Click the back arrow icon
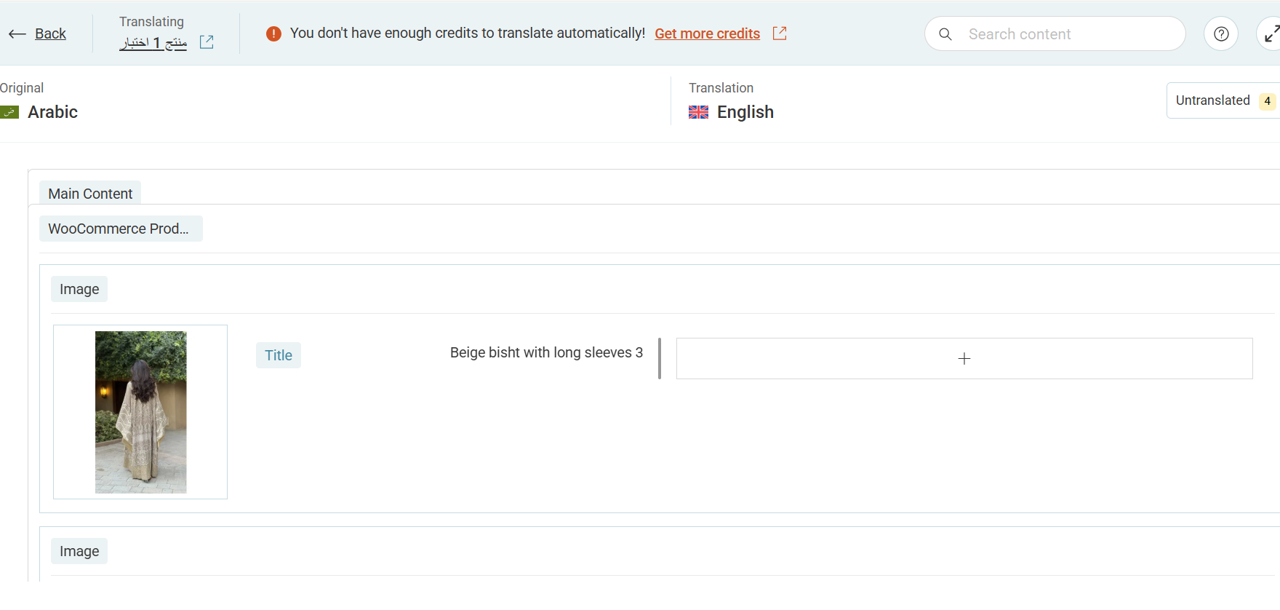 click(x=17, y=34)
